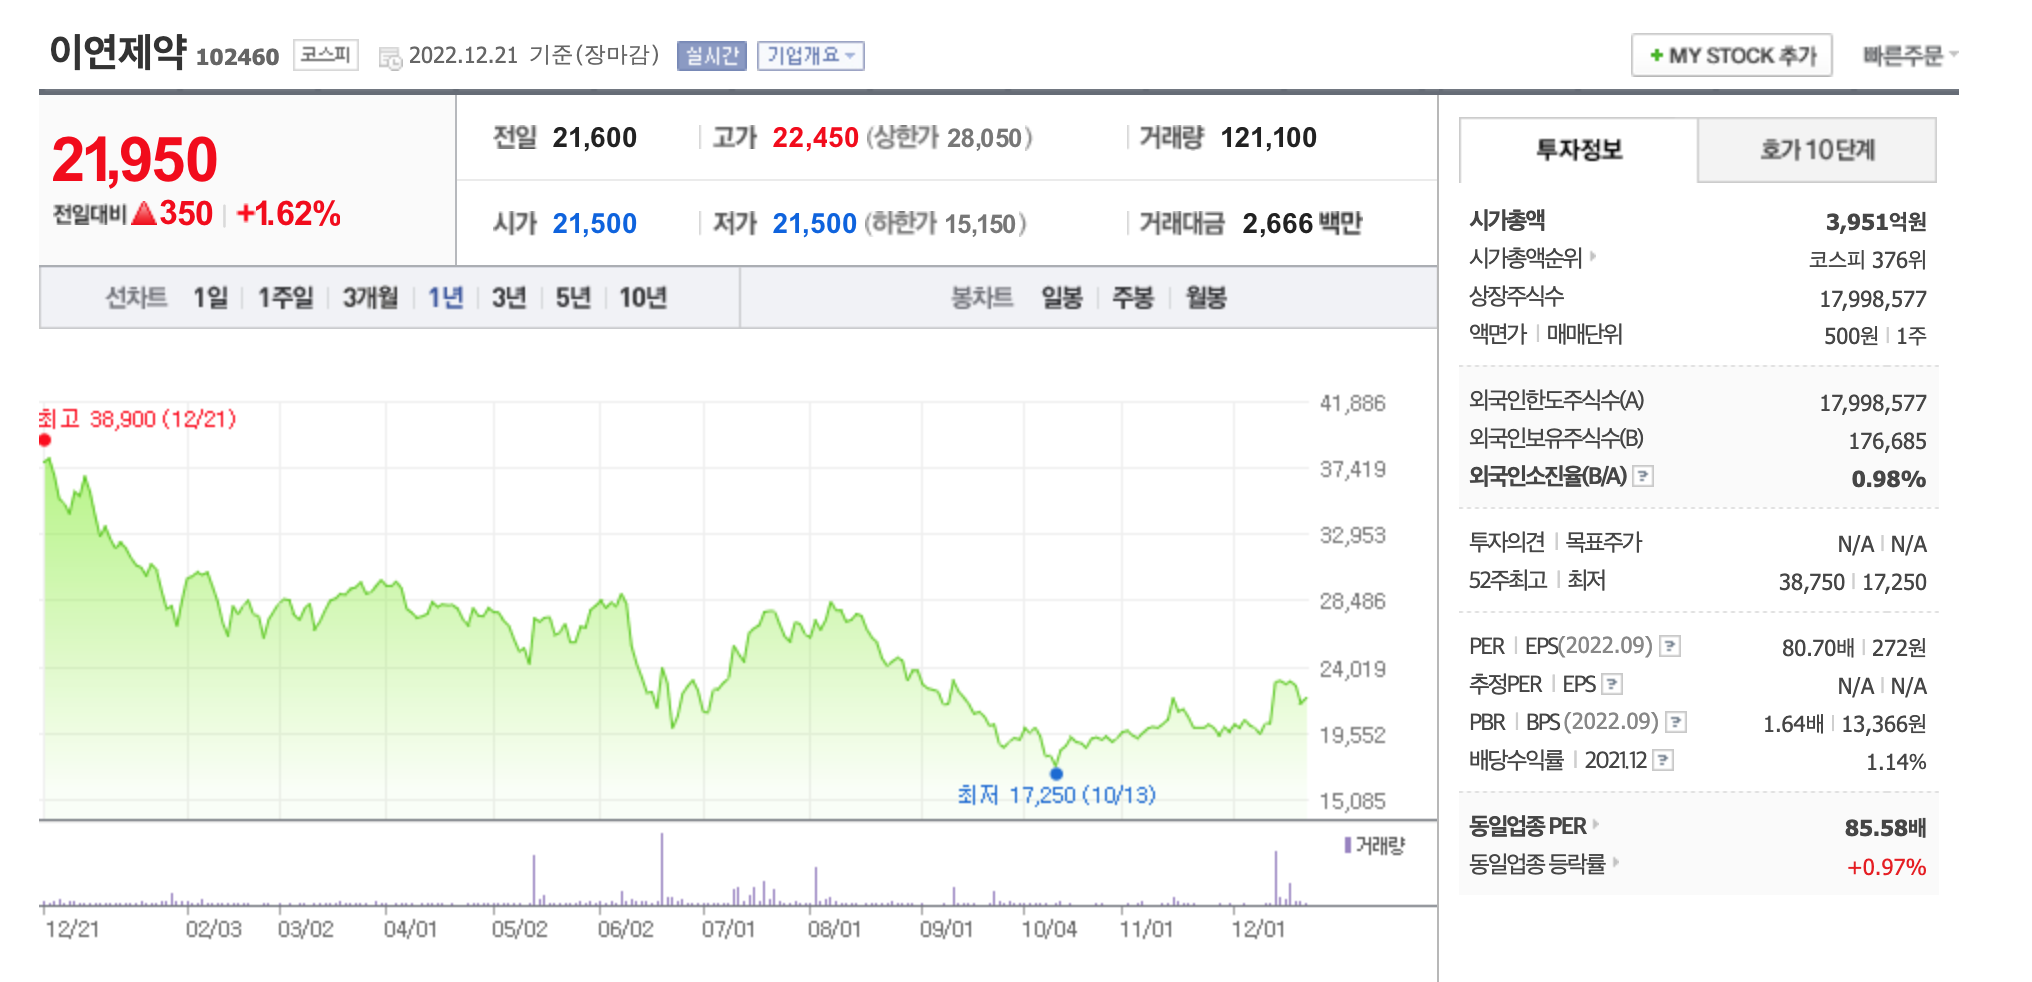Open the 시가총액순위 link
Image resolution: width=2032 pixels, height=982 pixels.
click(x=1525, y=258)
